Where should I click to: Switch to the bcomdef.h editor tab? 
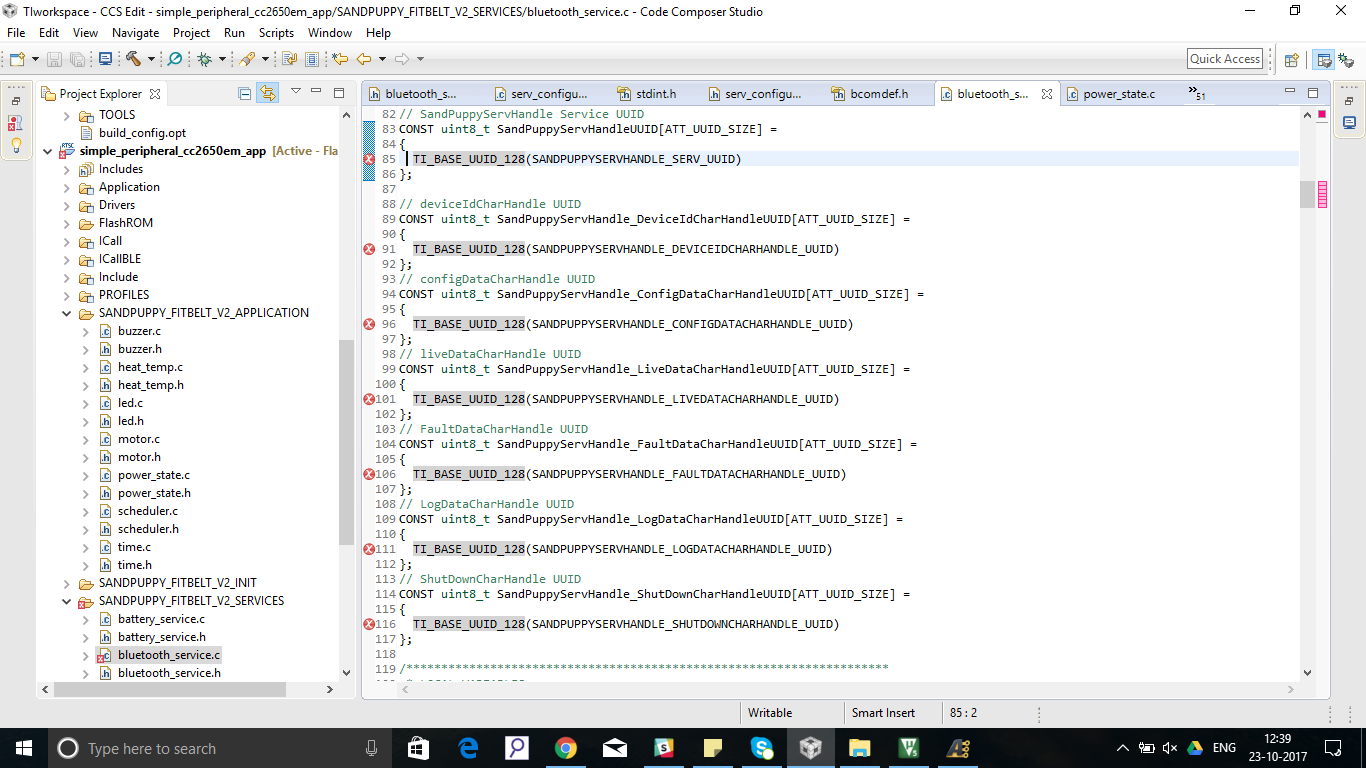tap(878, 94)
